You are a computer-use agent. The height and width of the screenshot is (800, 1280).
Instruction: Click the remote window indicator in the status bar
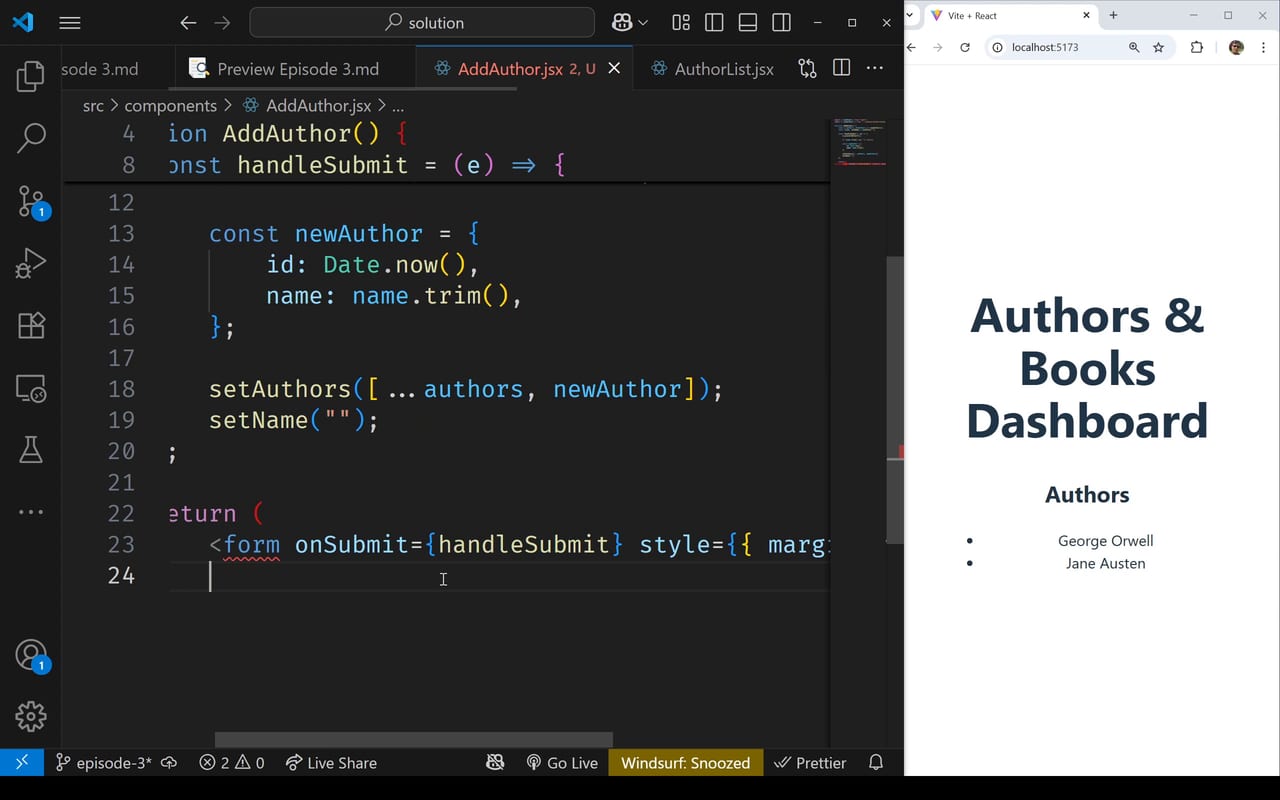(x=22, y=763)
